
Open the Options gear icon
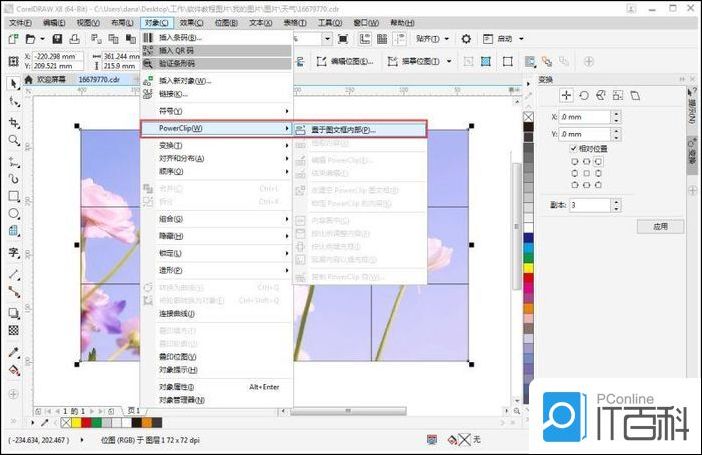(x=466, y=39)
